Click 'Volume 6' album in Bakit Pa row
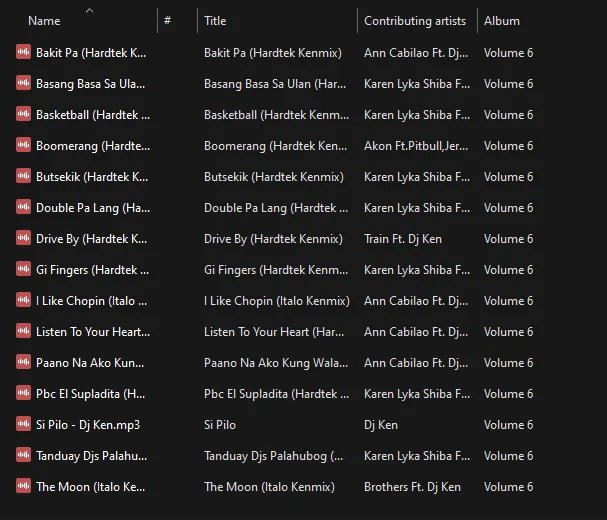The height and width of the screenshot is (520, 607). [x=509, y=53]
